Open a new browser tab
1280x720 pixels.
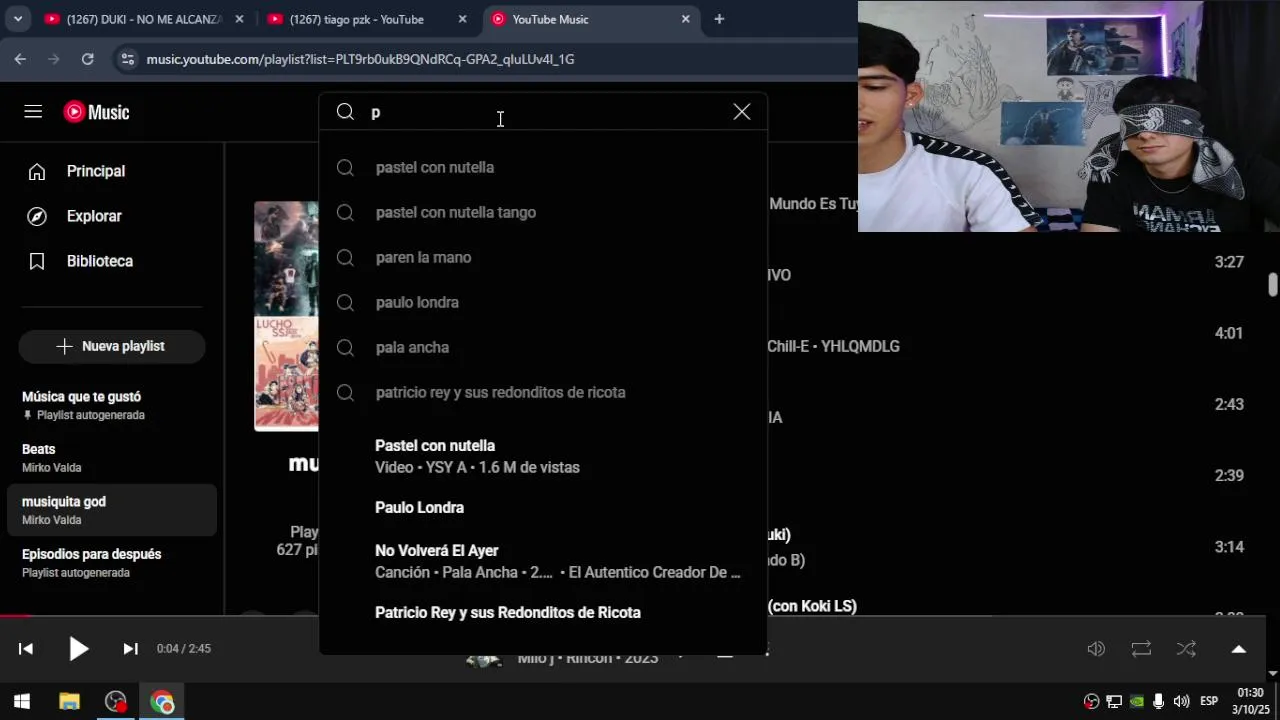pyautogui.click(x=719, y=19)
